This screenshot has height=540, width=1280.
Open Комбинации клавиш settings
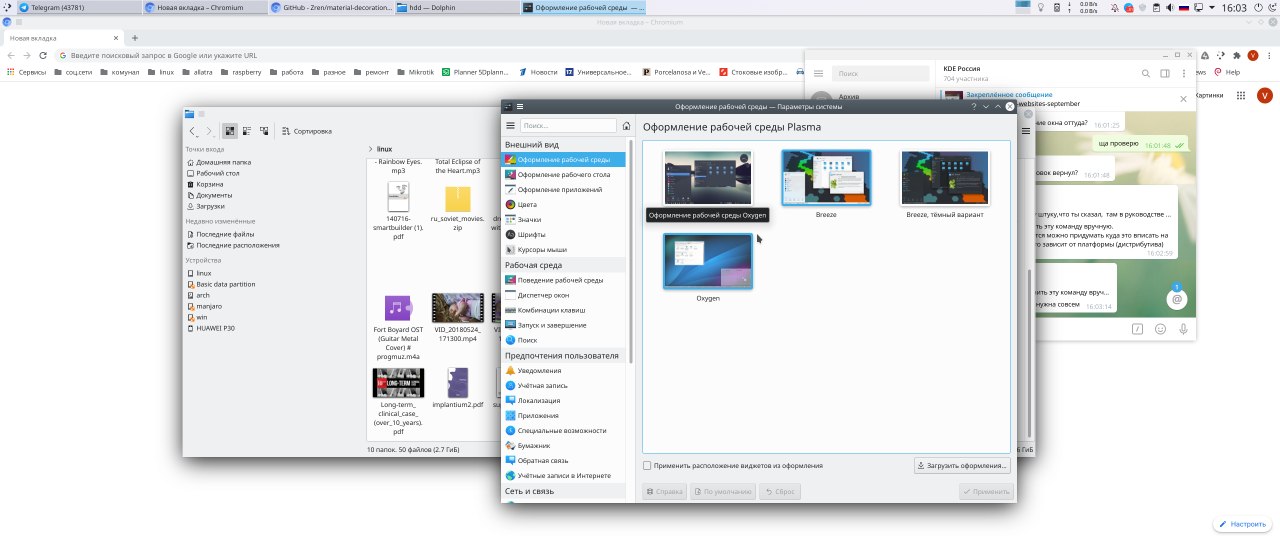point(565,310)
